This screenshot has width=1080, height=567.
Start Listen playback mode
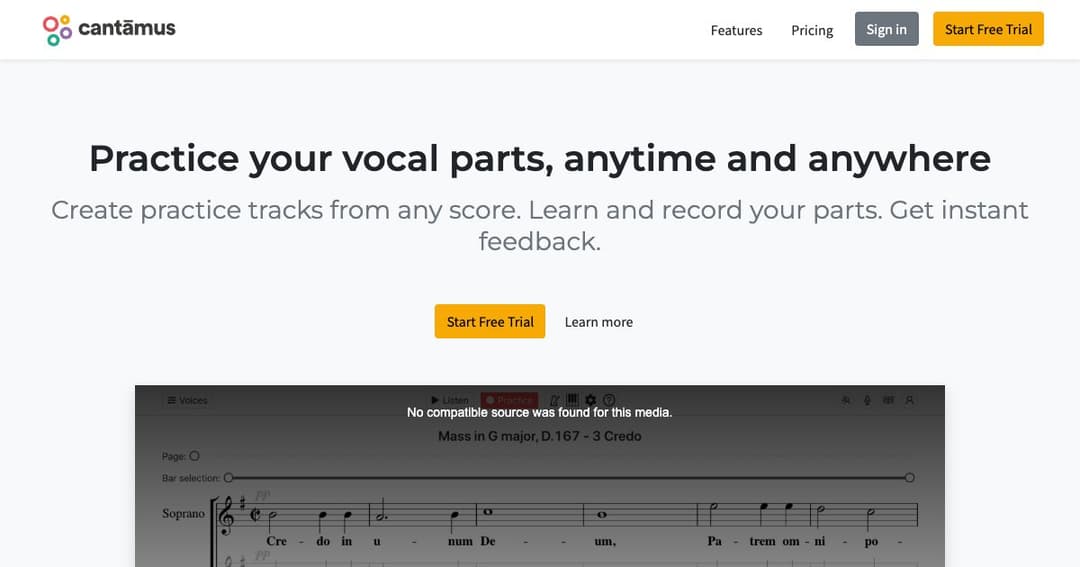[x=450, y=400]
